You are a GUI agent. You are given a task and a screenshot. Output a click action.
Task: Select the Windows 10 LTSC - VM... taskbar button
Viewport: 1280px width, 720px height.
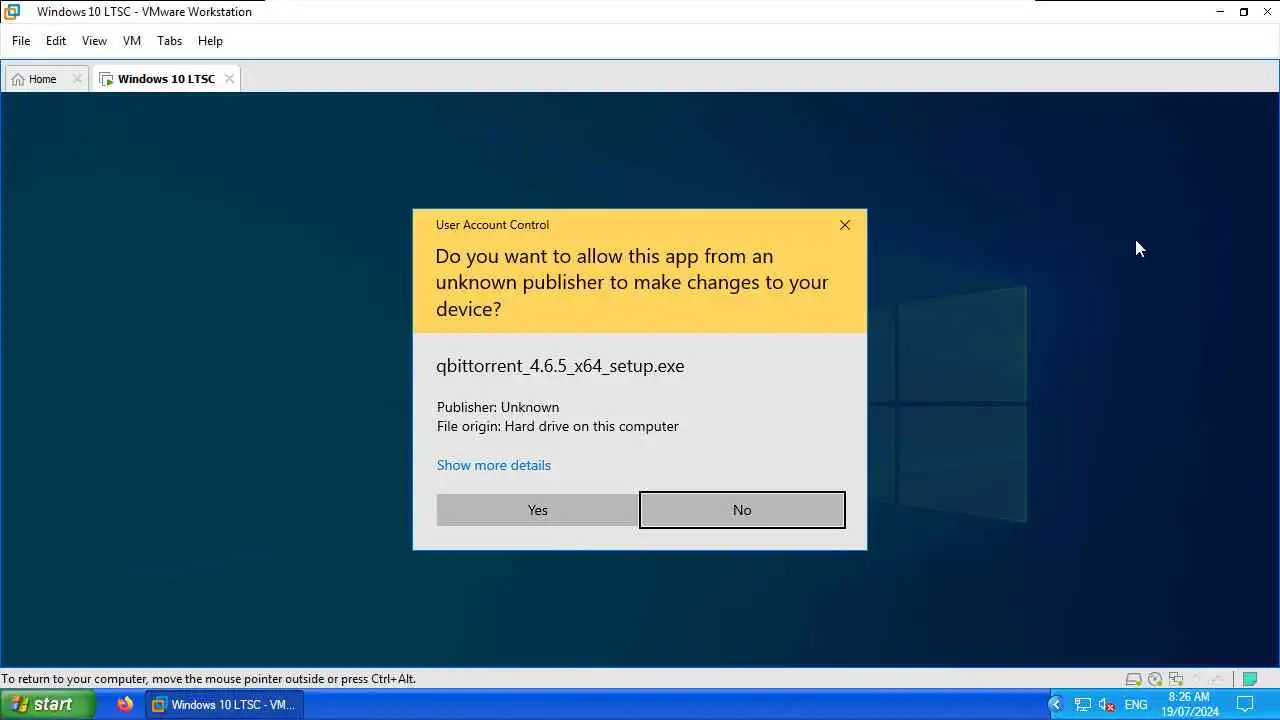(x=224, y=704)
